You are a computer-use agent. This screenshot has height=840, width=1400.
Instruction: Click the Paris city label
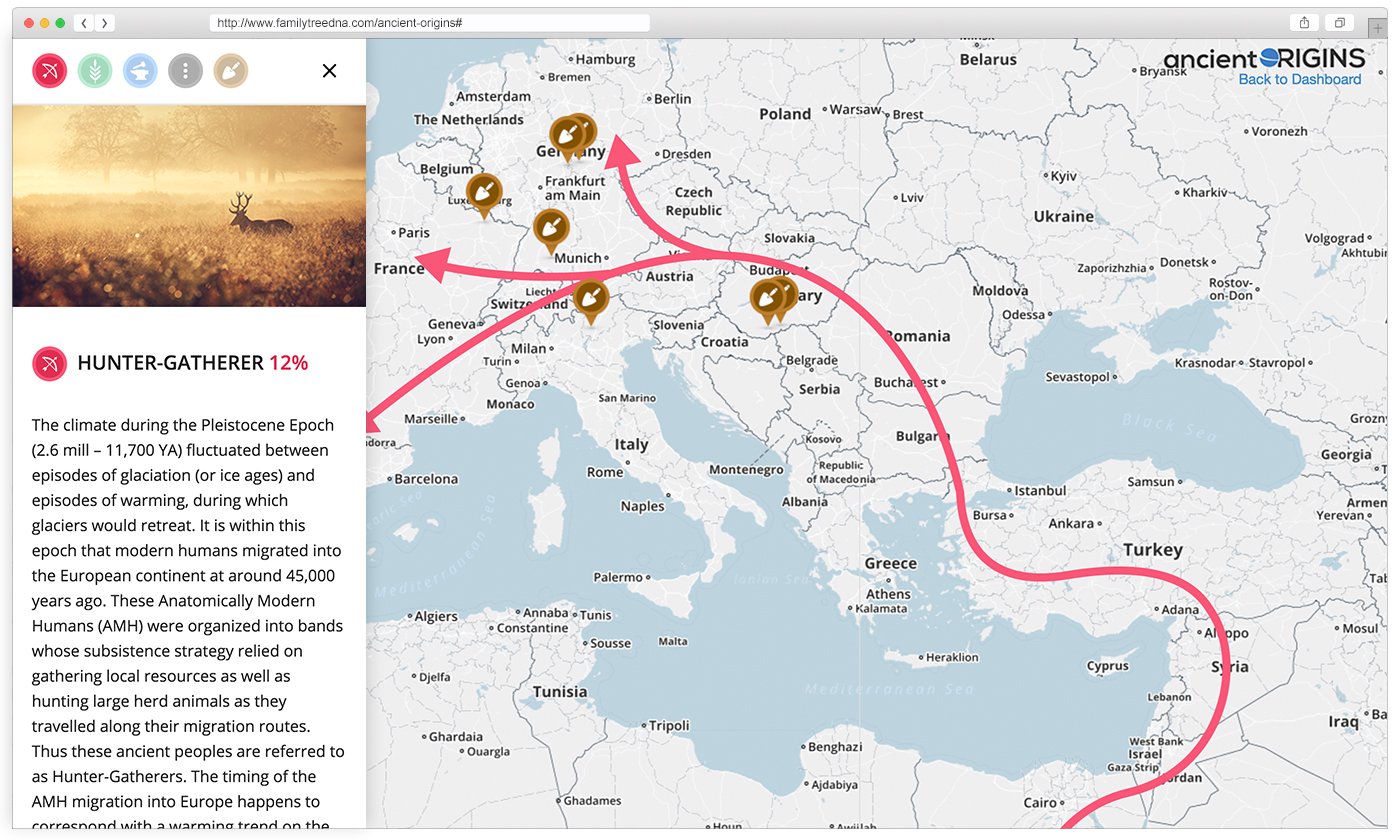pyautogui.click(x=414, y=232)
